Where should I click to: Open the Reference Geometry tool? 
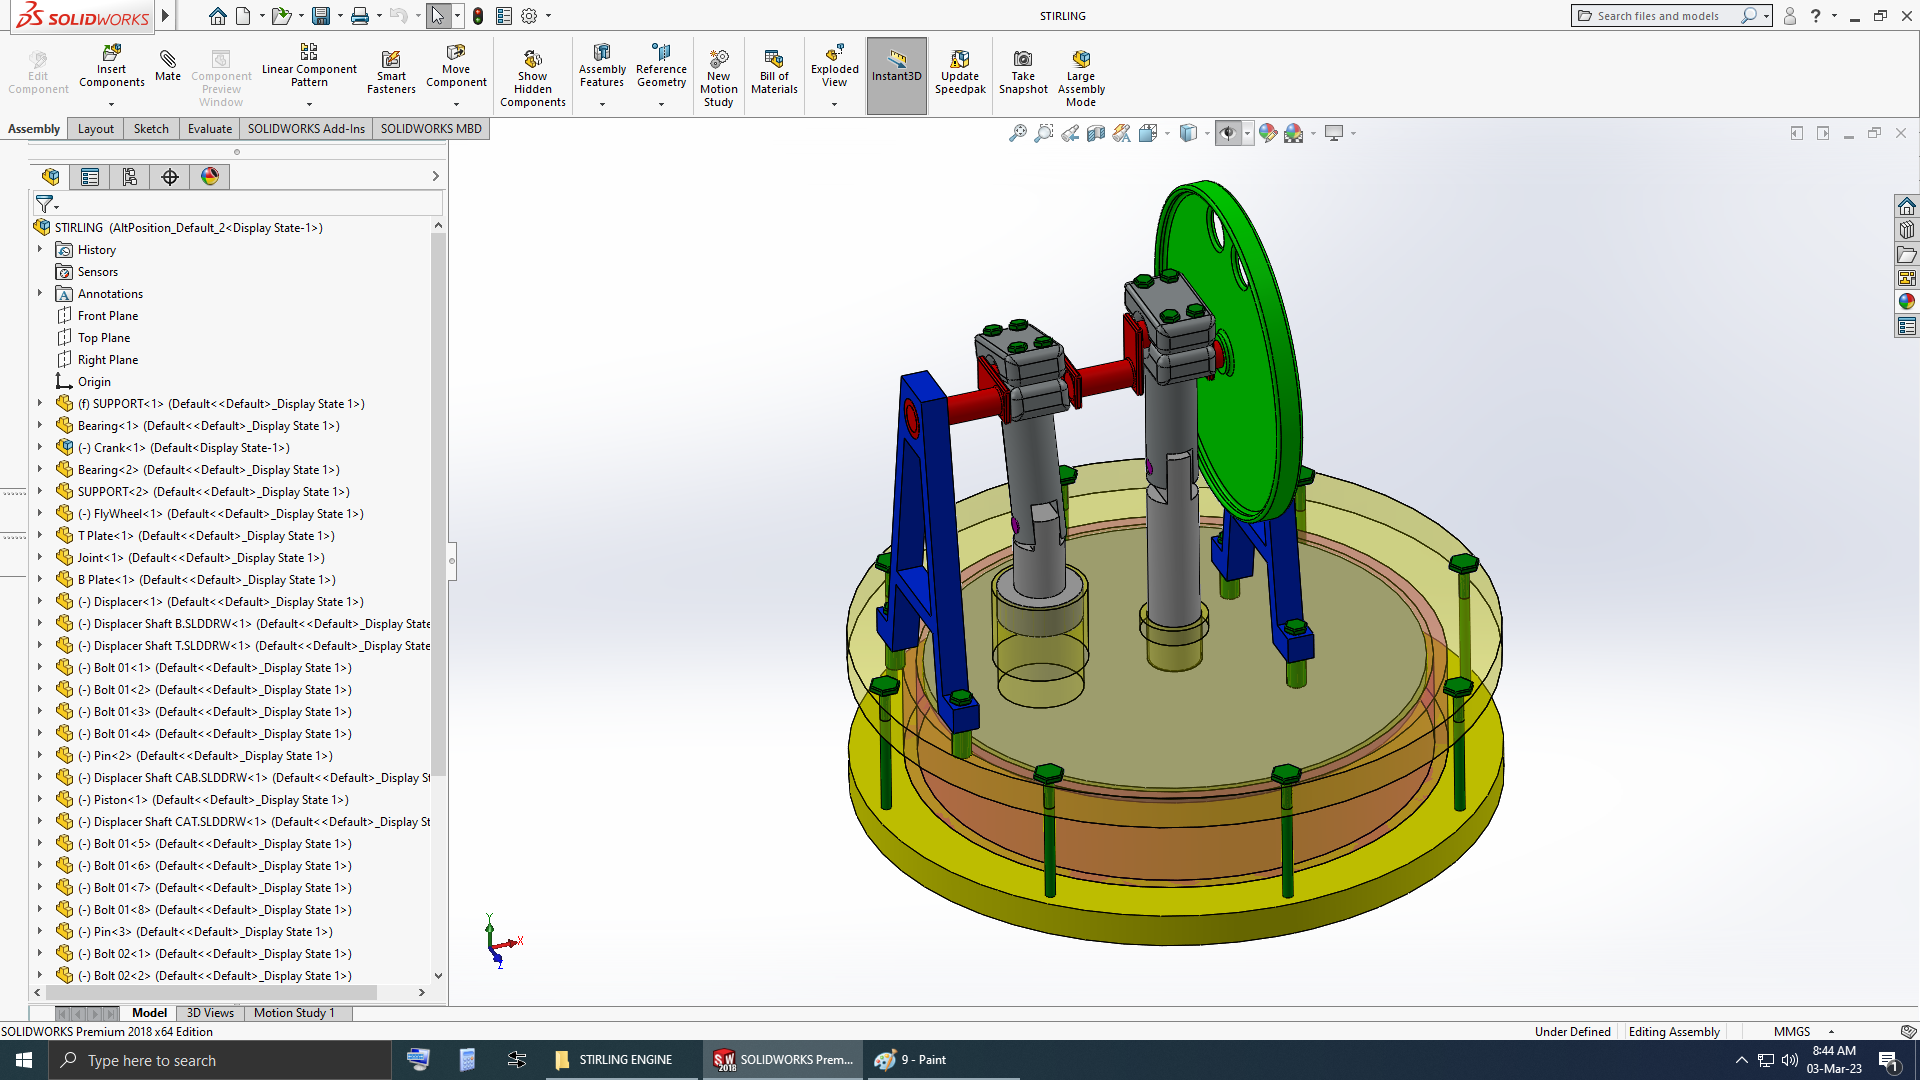coord(661,53)
